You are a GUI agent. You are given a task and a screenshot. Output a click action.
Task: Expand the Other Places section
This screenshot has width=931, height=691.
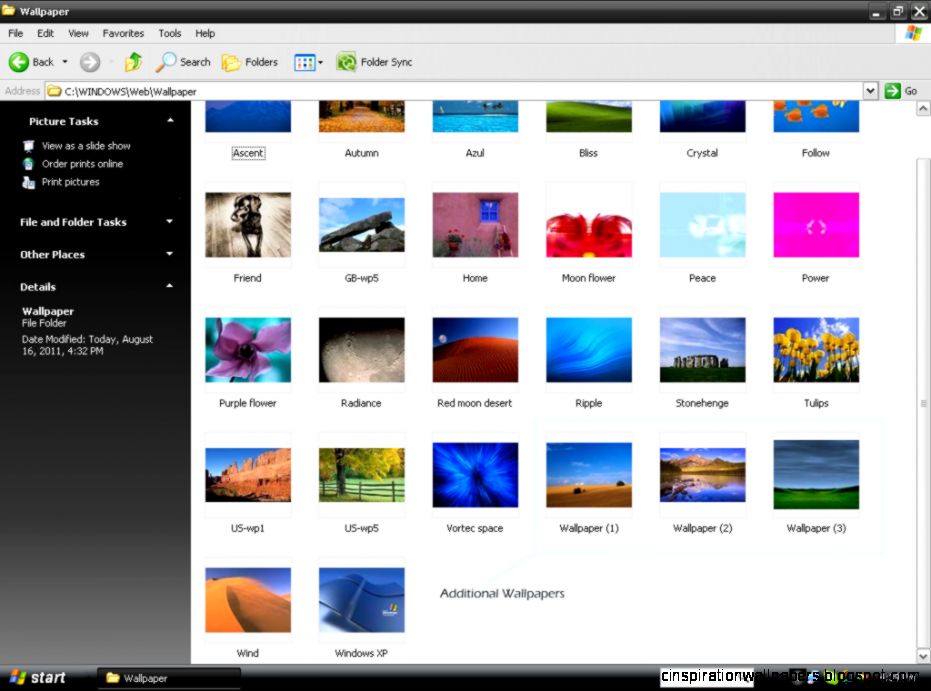(x=170, y=254)
